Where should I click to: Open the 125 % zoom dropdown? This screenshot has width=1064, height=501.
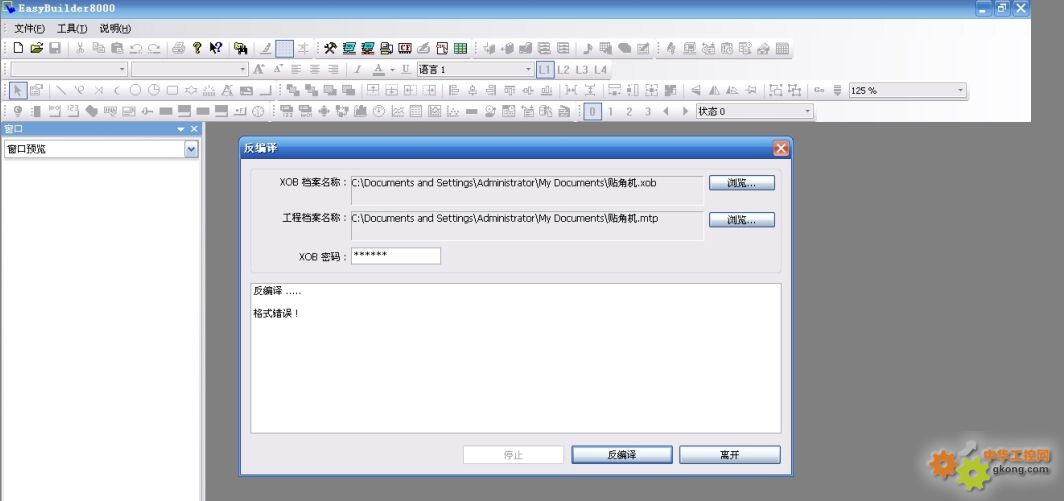pyautogui.click(x=960, y=90)
